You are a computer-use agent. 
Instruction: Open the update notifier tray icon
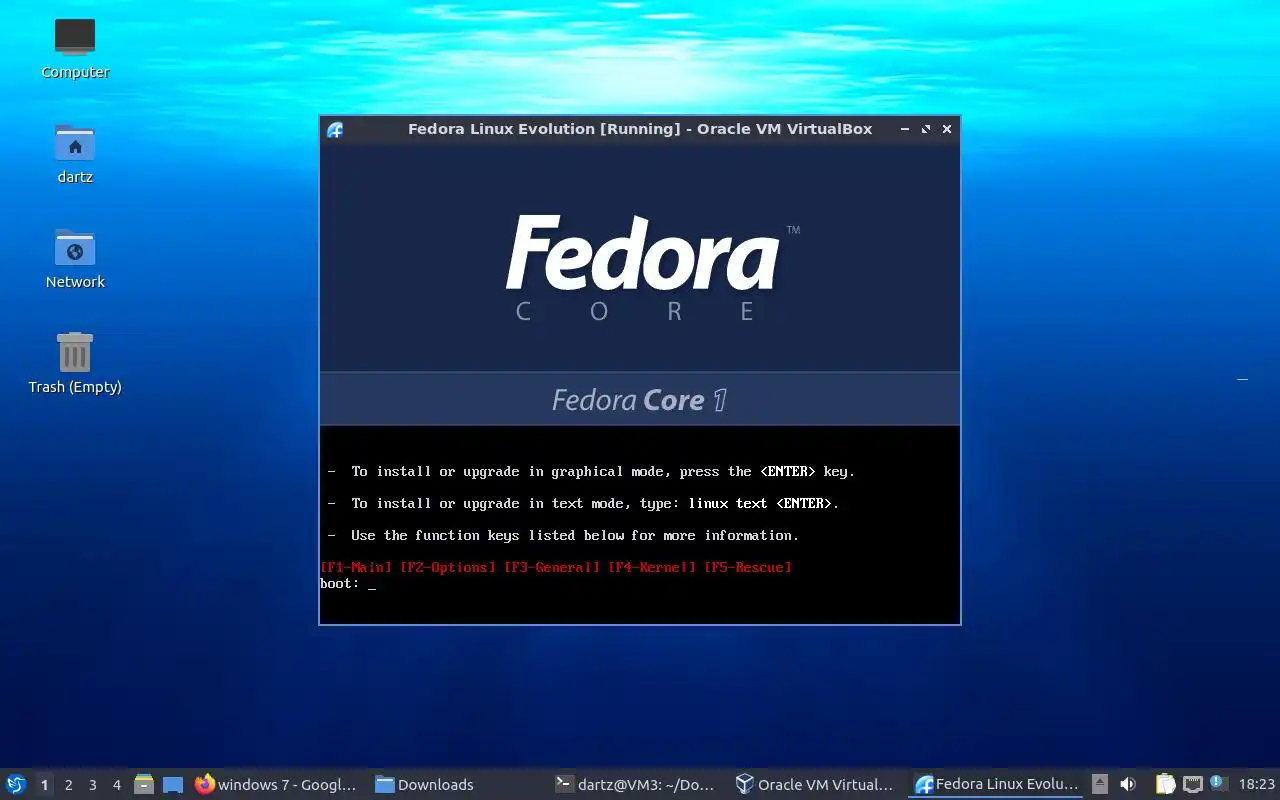point(1218,783)
